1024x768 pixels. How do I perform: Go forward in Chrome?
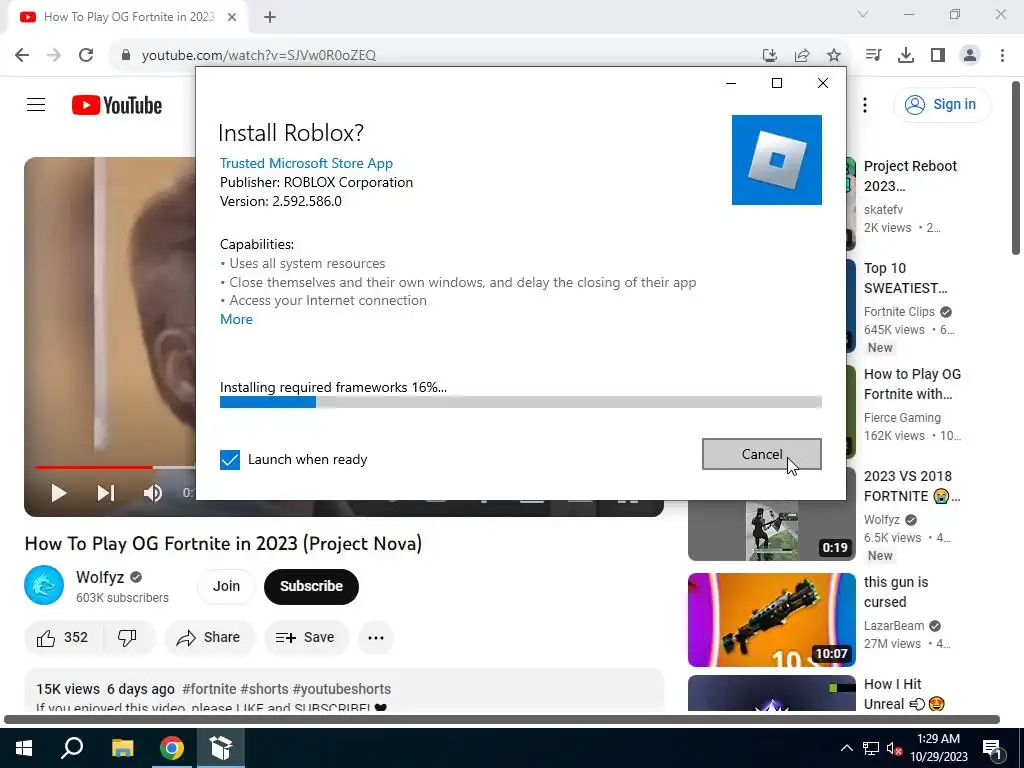54,55
